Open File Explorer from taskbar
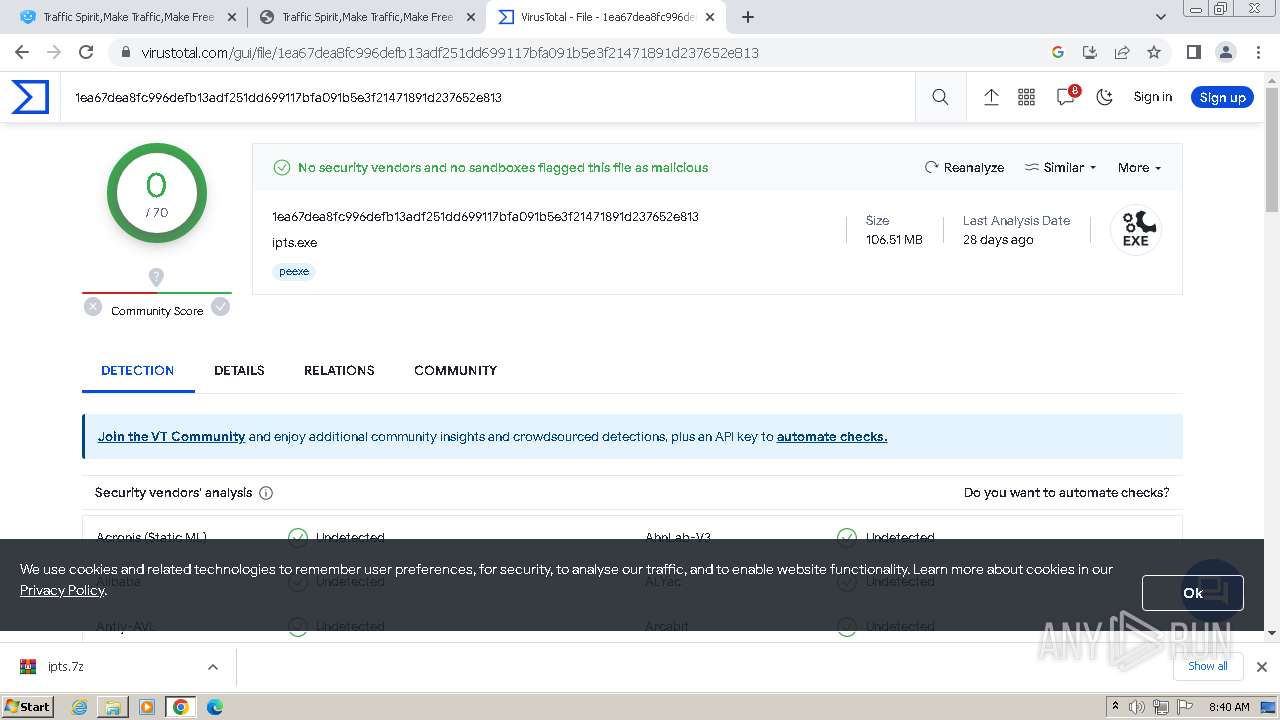1280x720 pixels. pyautogui.click(x=113, y=707)
